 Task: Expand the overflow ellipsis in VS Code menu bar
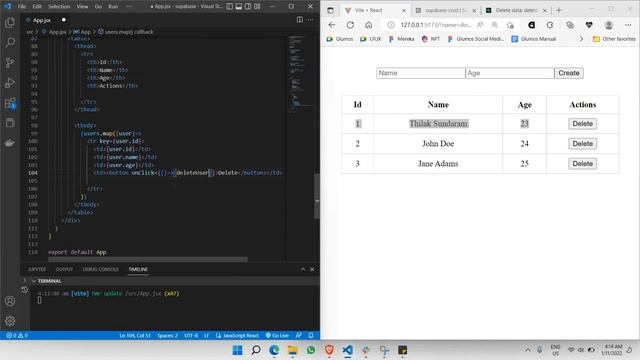tap(129, 7)
